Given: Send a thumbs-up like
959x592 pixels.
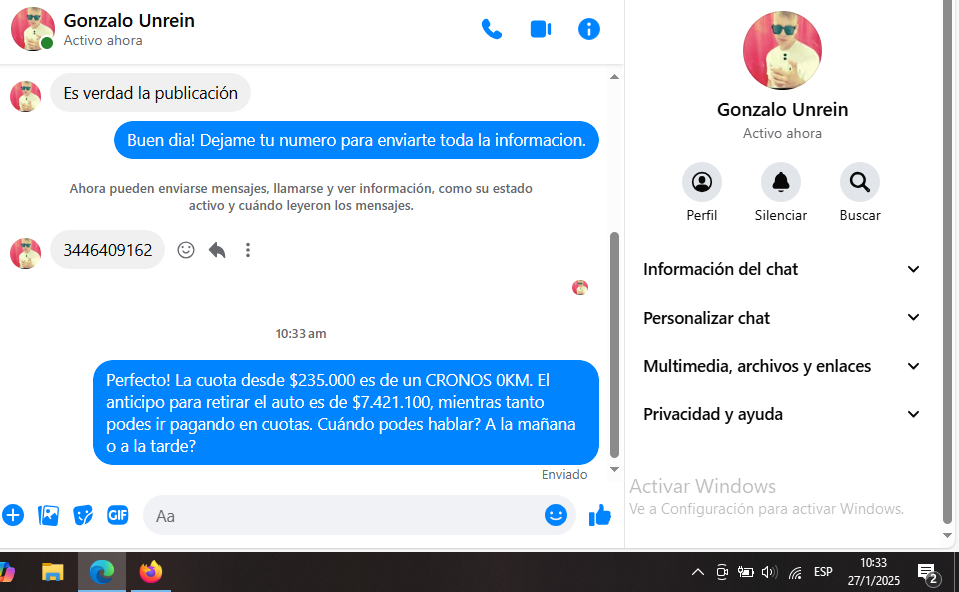Looking at the screenshot, I should (600, 515).
